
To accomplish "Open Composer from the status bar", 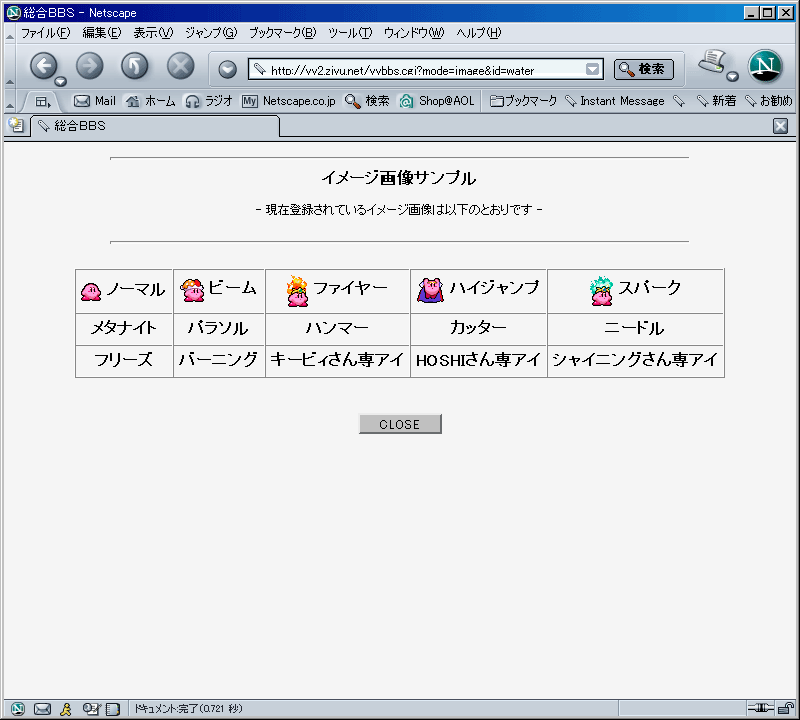I will [x=91, y=708].
